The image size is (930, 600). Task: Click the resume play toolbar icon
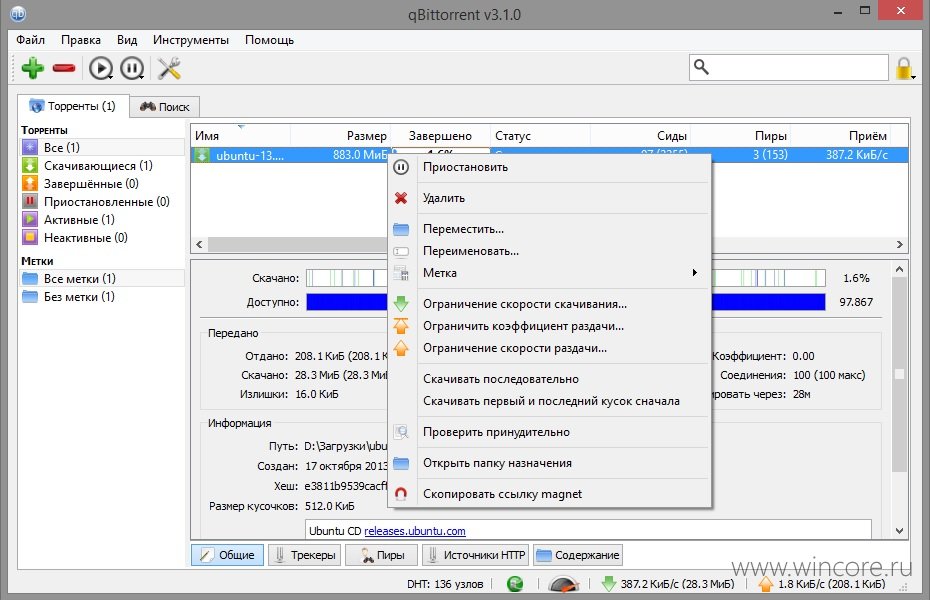point(101,68)
